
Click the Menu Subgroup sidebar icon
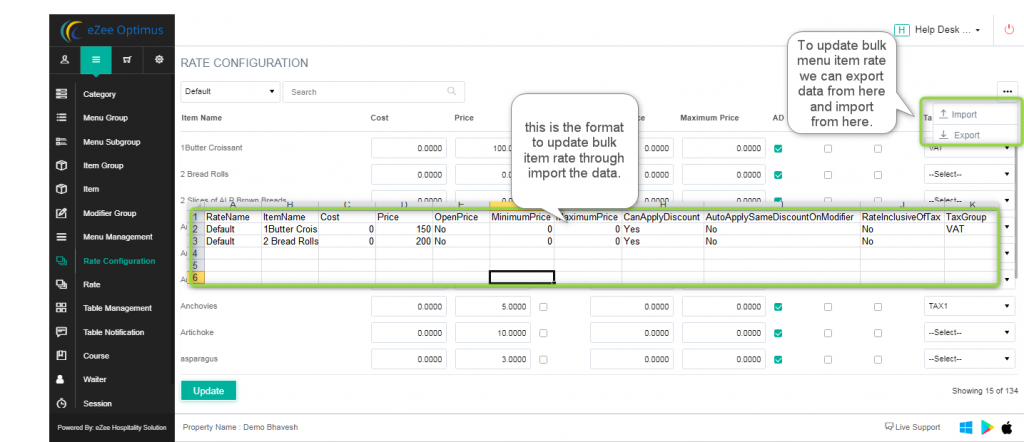[x=61, y=142]
